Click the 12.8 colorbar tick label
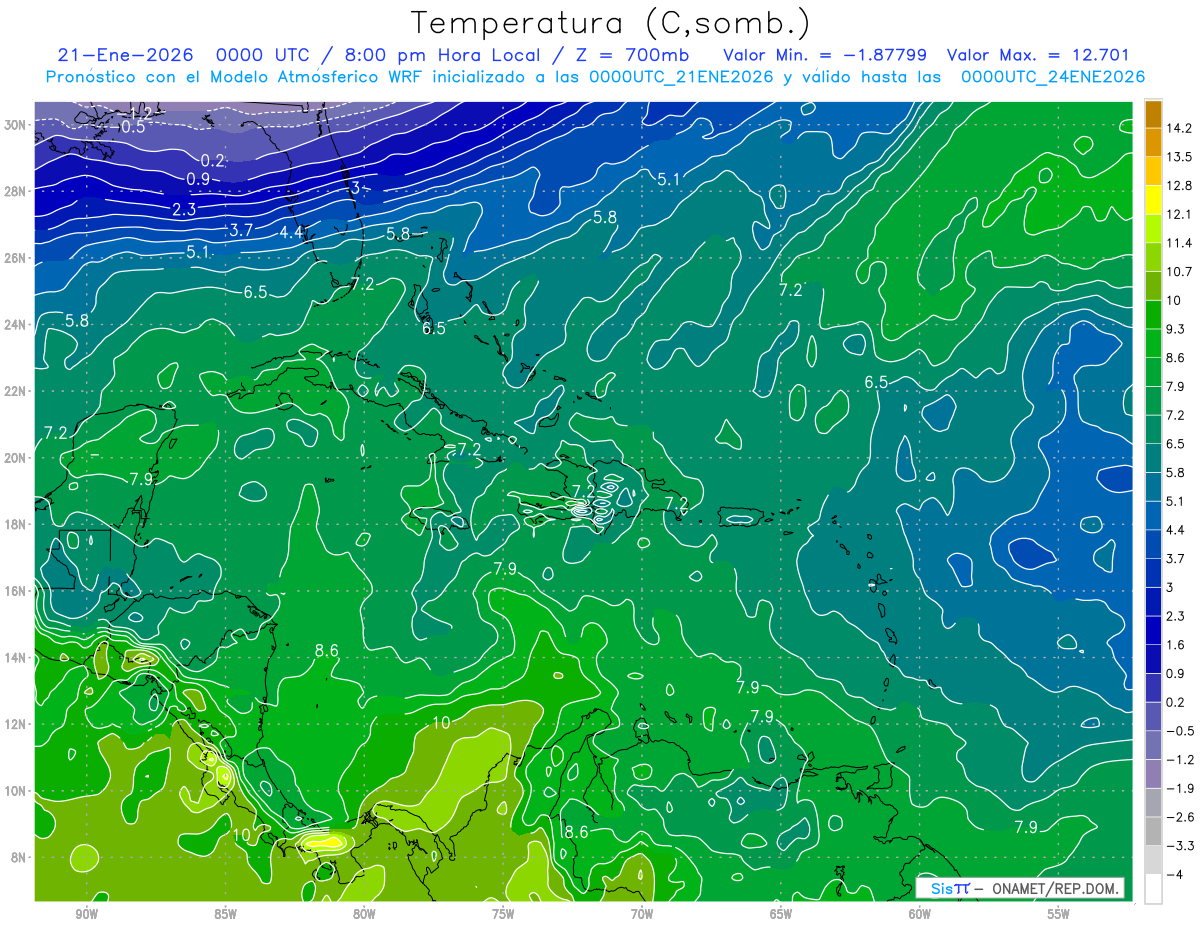1200x927 pixels. click(x=1179, y=185)
